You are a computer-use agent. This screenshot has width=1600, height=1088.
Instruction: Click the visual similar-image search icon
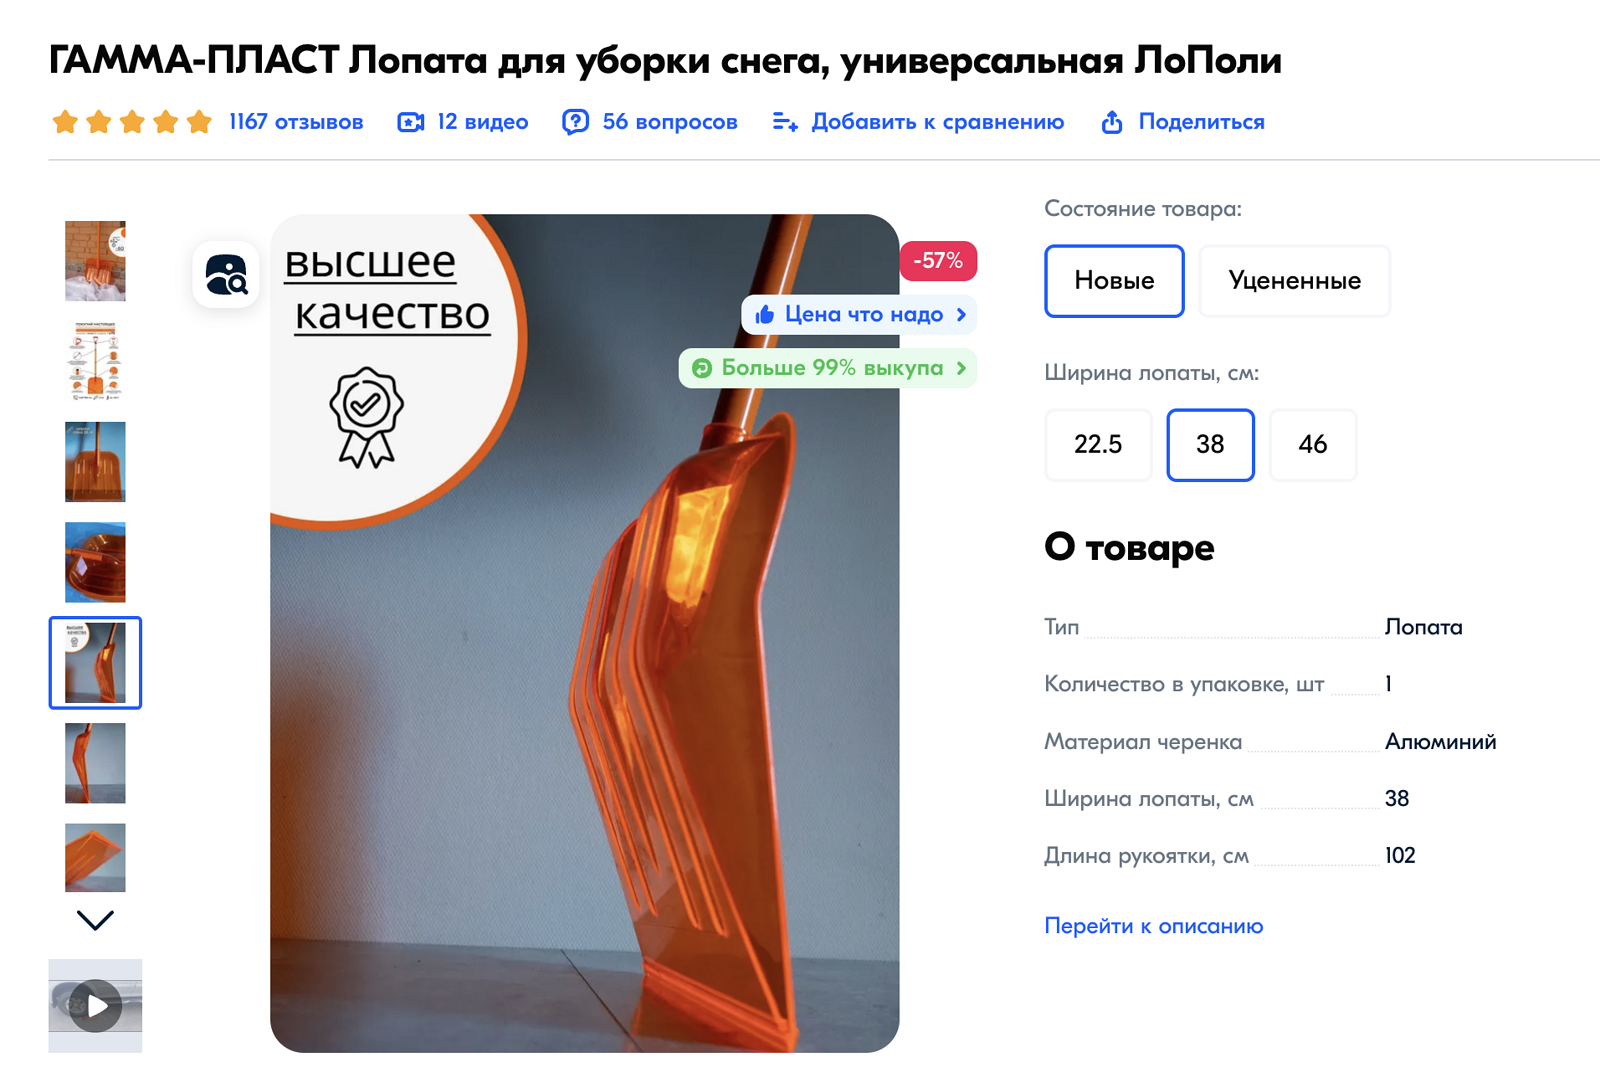pyautogui.click(x=226, y=275)
